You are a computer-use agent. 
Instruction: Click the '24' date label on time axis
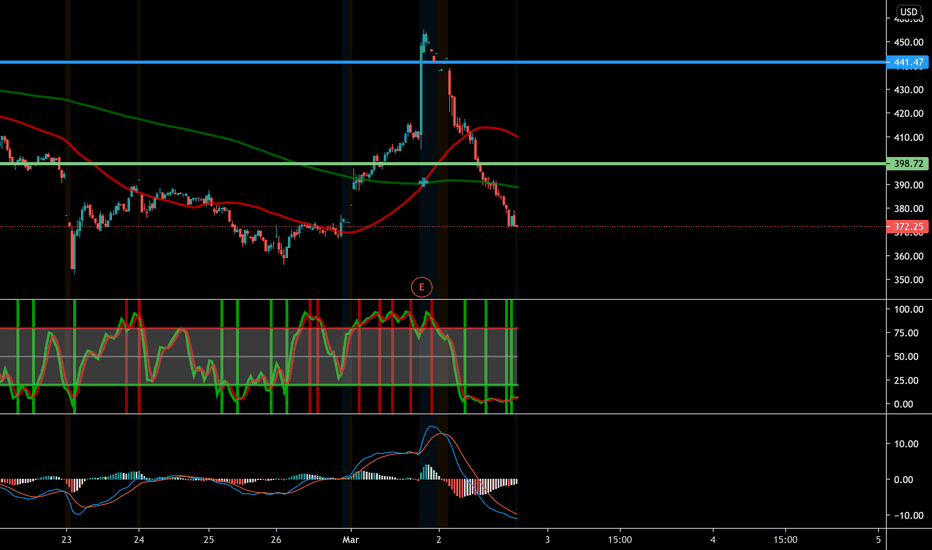point(138,540)
